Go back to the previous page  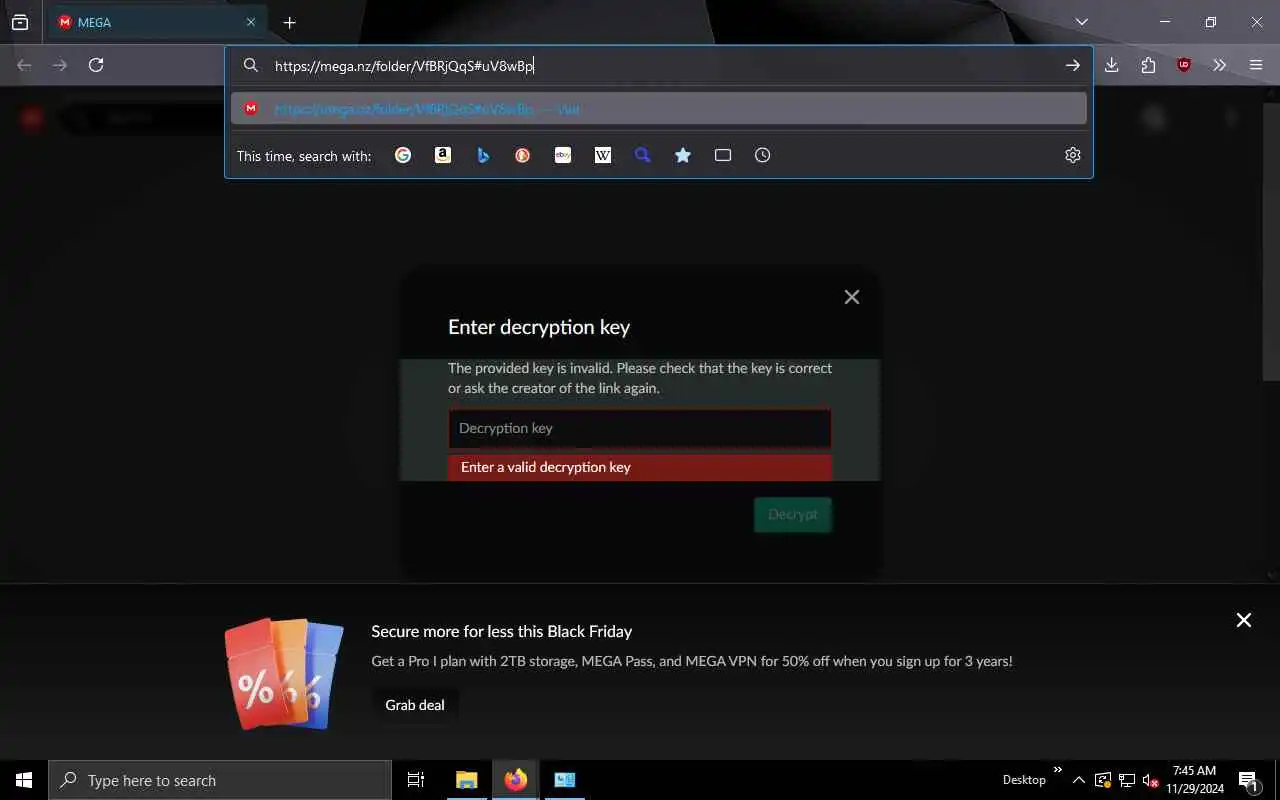coord(24,65)
